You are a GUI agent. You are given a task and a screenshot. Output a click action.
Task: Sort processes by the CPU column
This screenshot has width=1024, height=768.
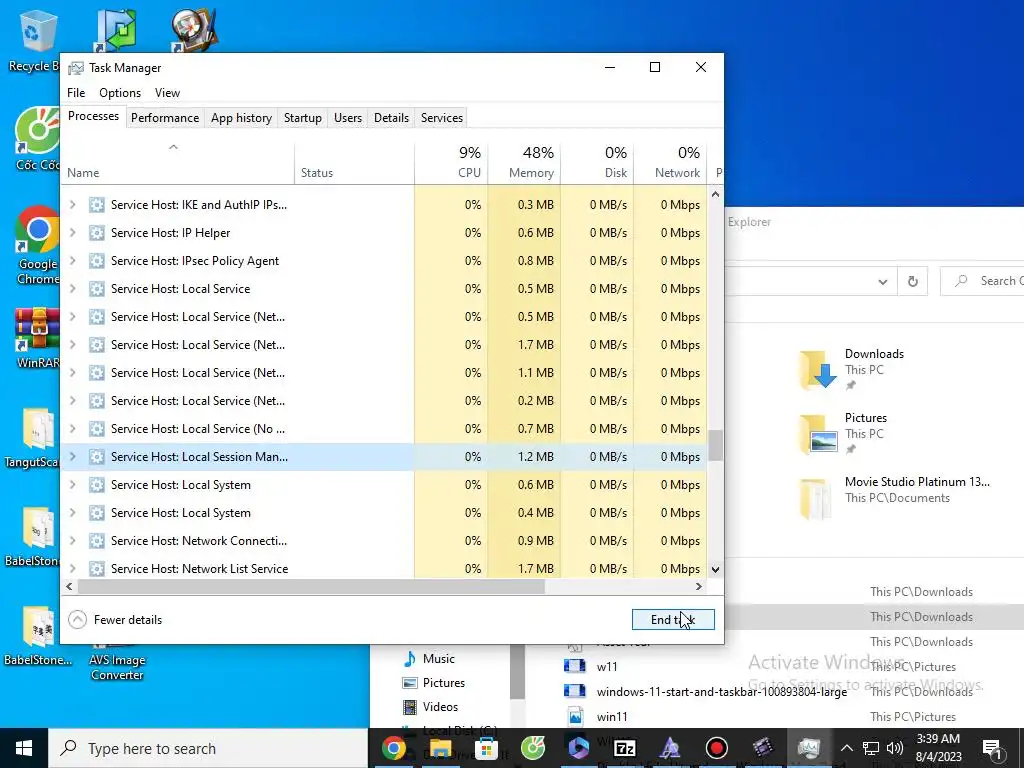coord(451,162)
